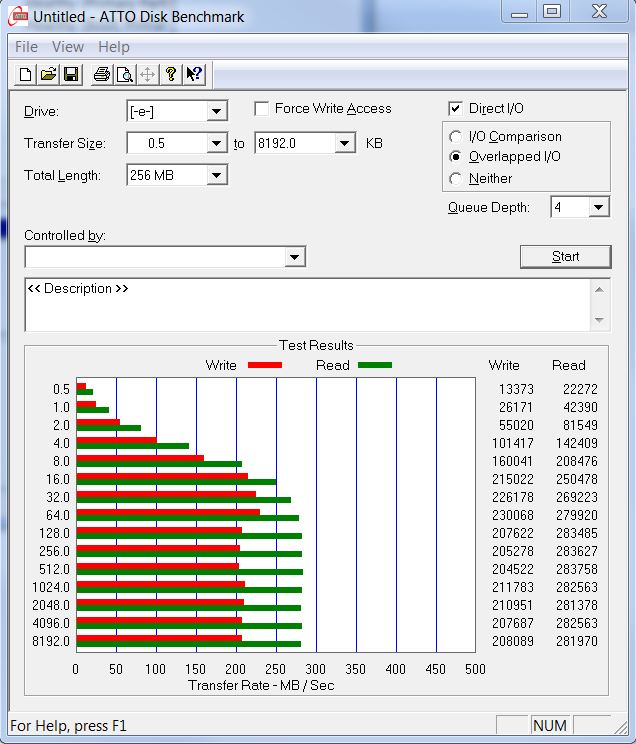
Task: Open a benchmark file via folder icon
Action: coord(48,74)
